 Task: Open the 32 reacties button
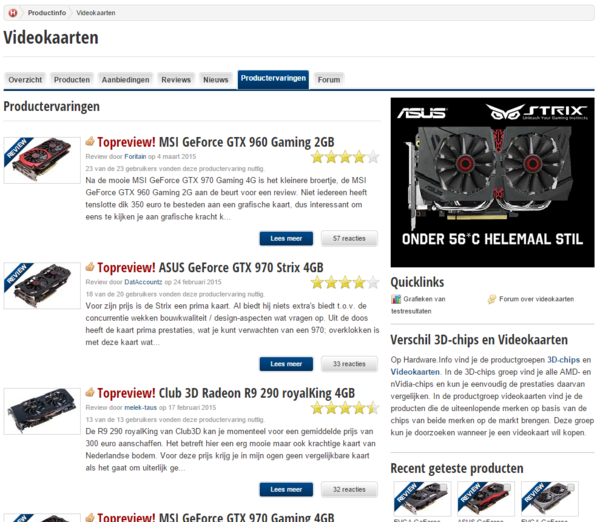349,489
